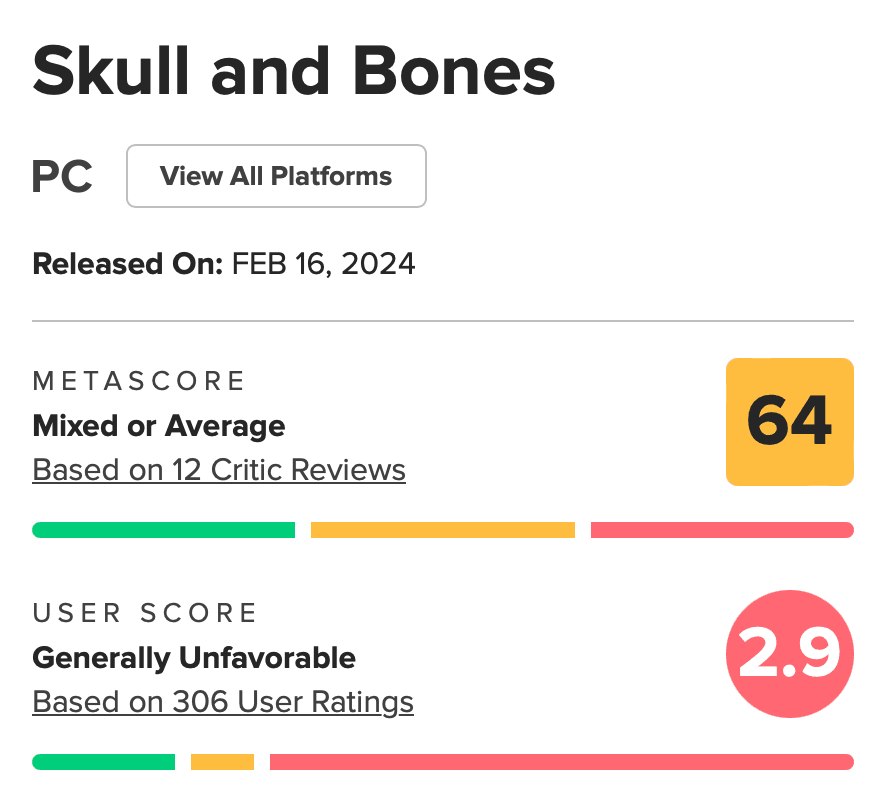Click the METASCORE heading

(x=139, y=381)
